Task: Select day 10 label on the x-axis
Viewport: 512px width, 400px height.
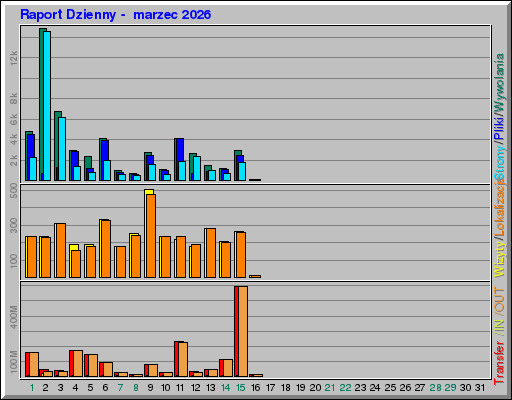Action: tap(165, 388)
